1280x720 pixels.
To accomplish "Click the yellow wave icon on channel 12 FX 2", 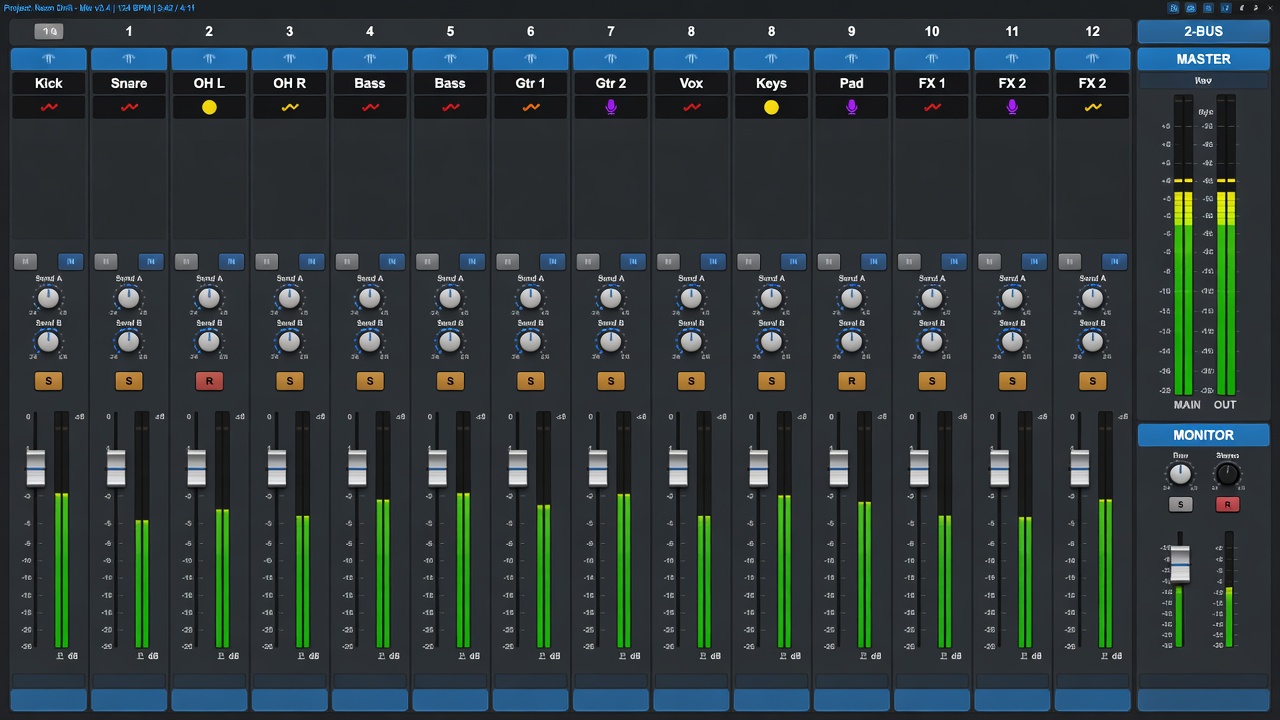I will 1092,107.
